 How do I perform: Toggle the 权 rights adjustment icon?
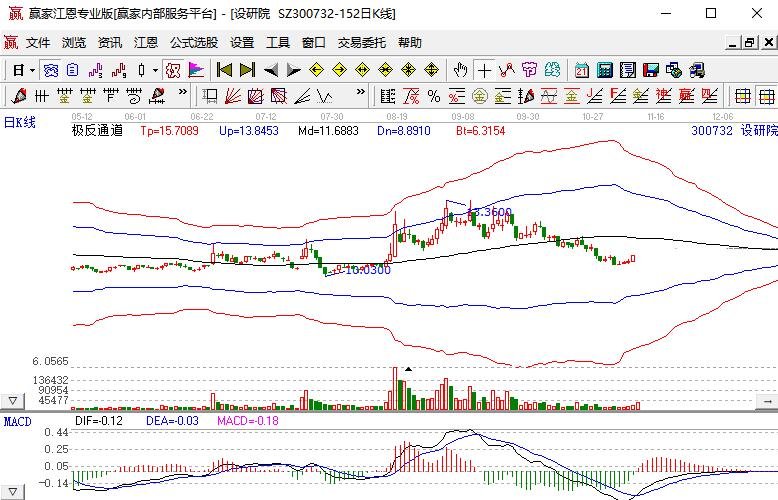pyautogui.click(x=173, y=70)
